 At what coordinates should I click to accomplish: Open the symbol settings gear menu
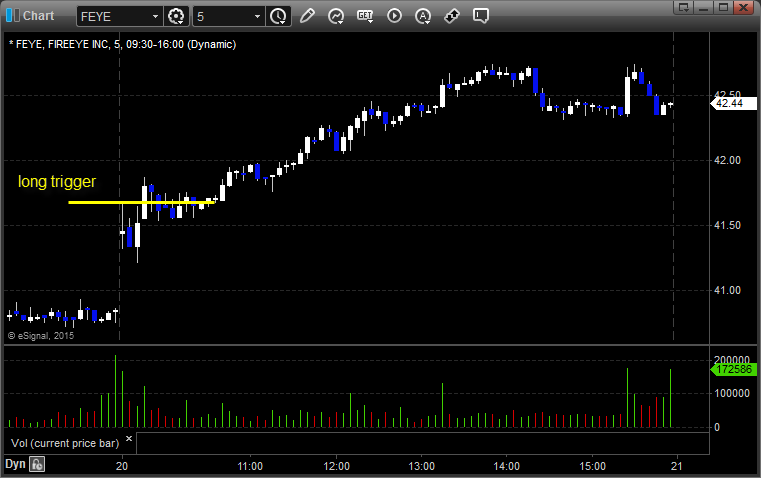[x=176, y=16]
